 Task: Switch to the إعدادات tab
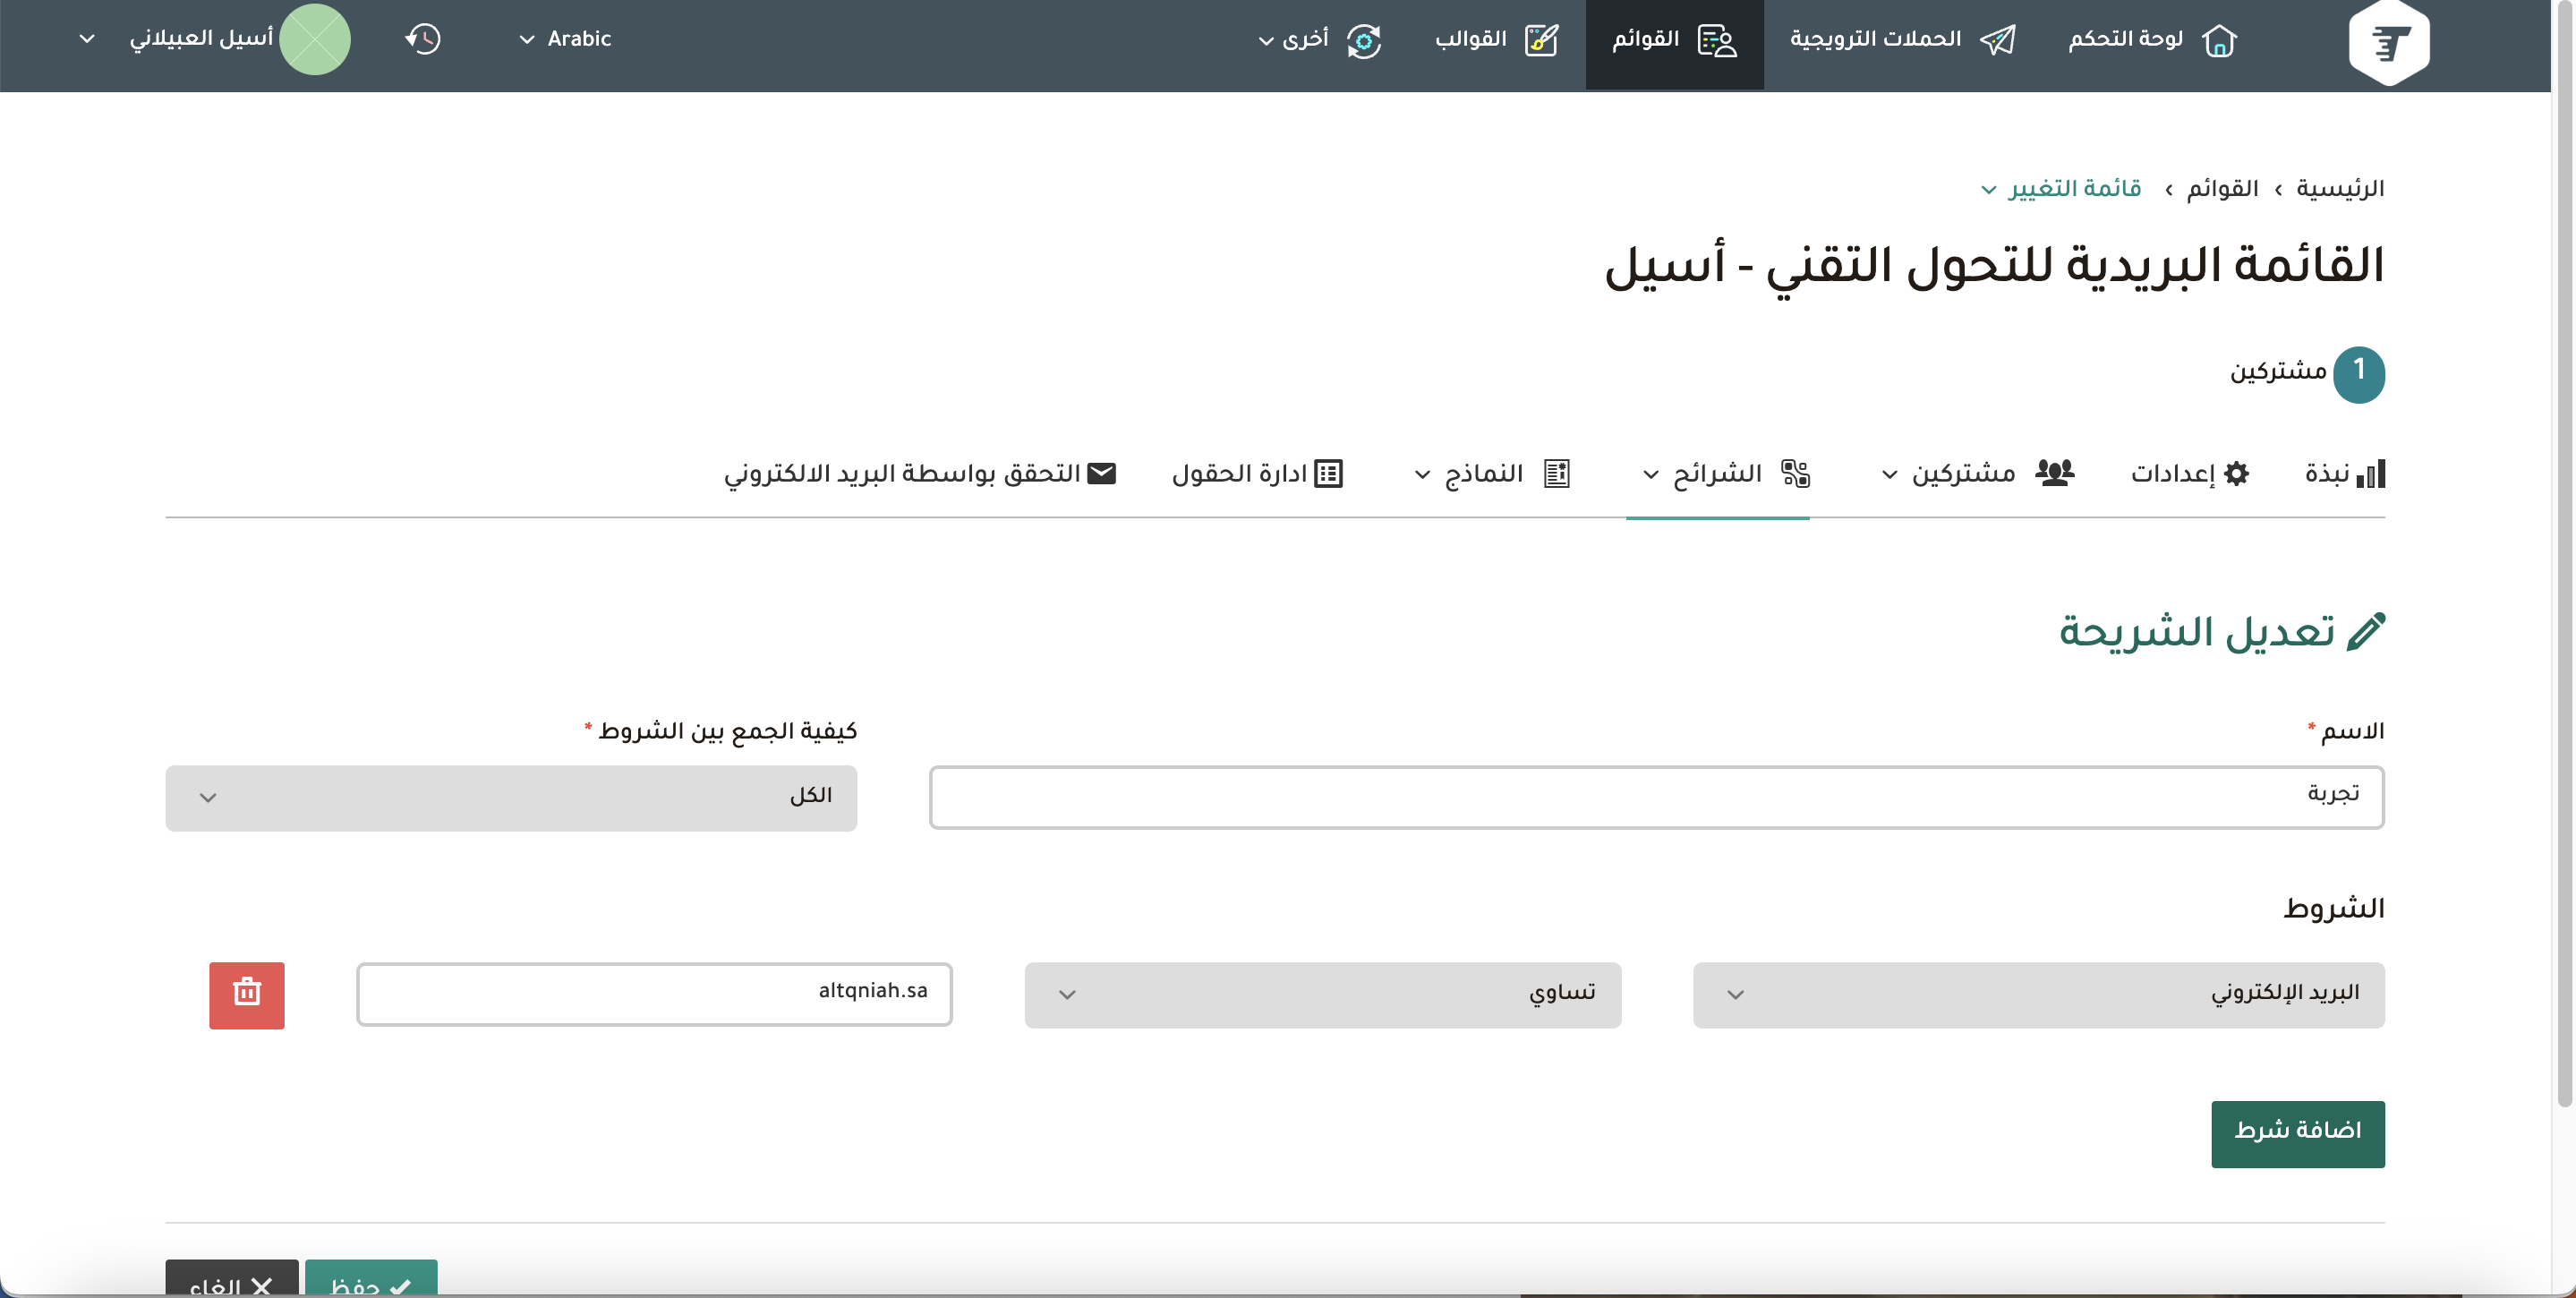[x=2189, y=473]
